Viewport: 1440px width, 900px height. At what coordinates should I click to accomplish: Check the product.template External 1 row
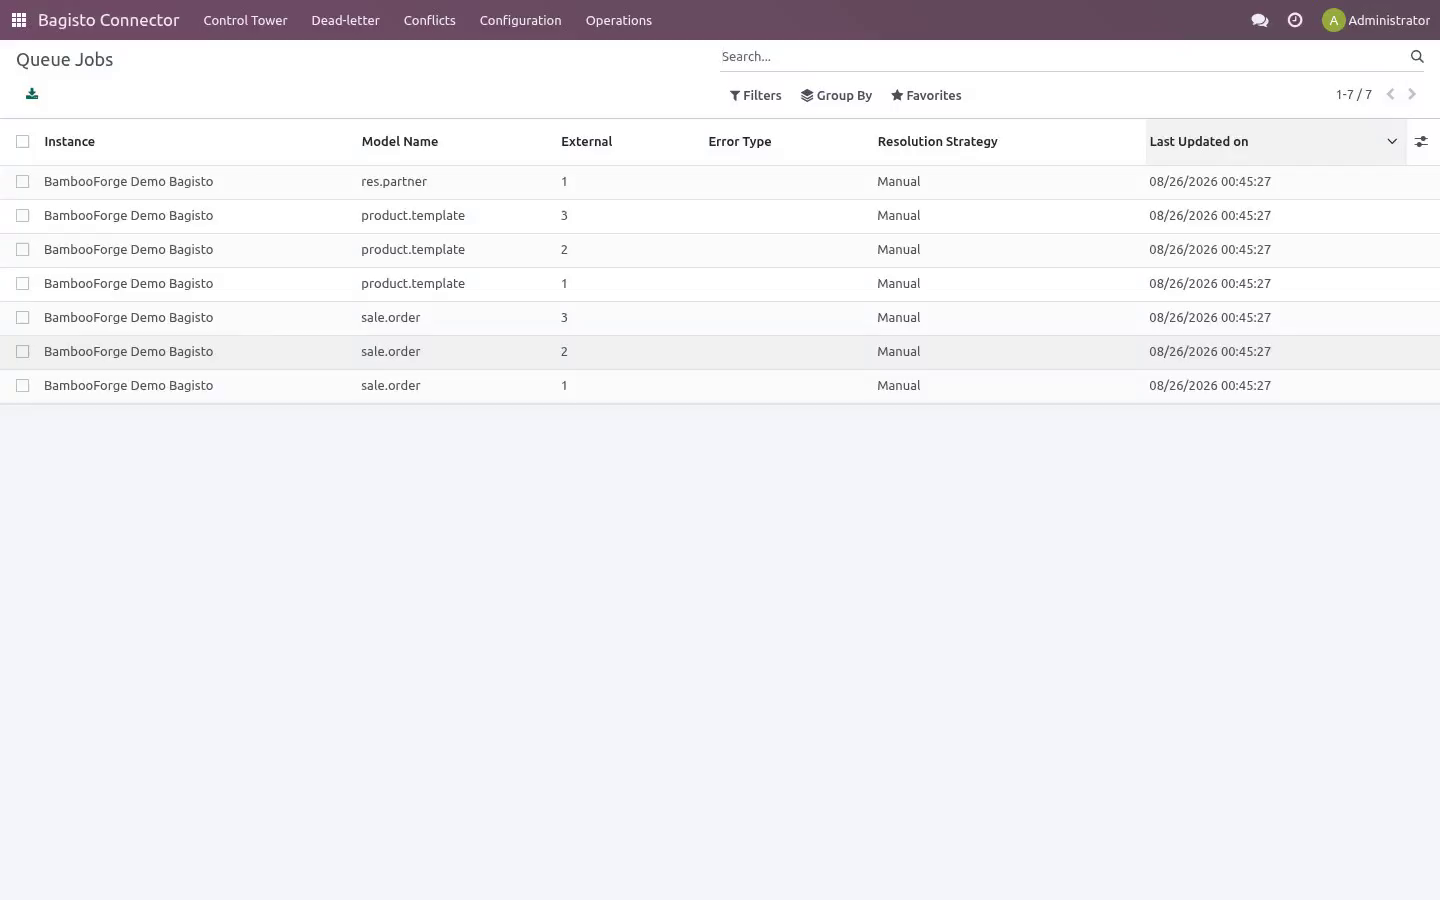pos(23,284)
